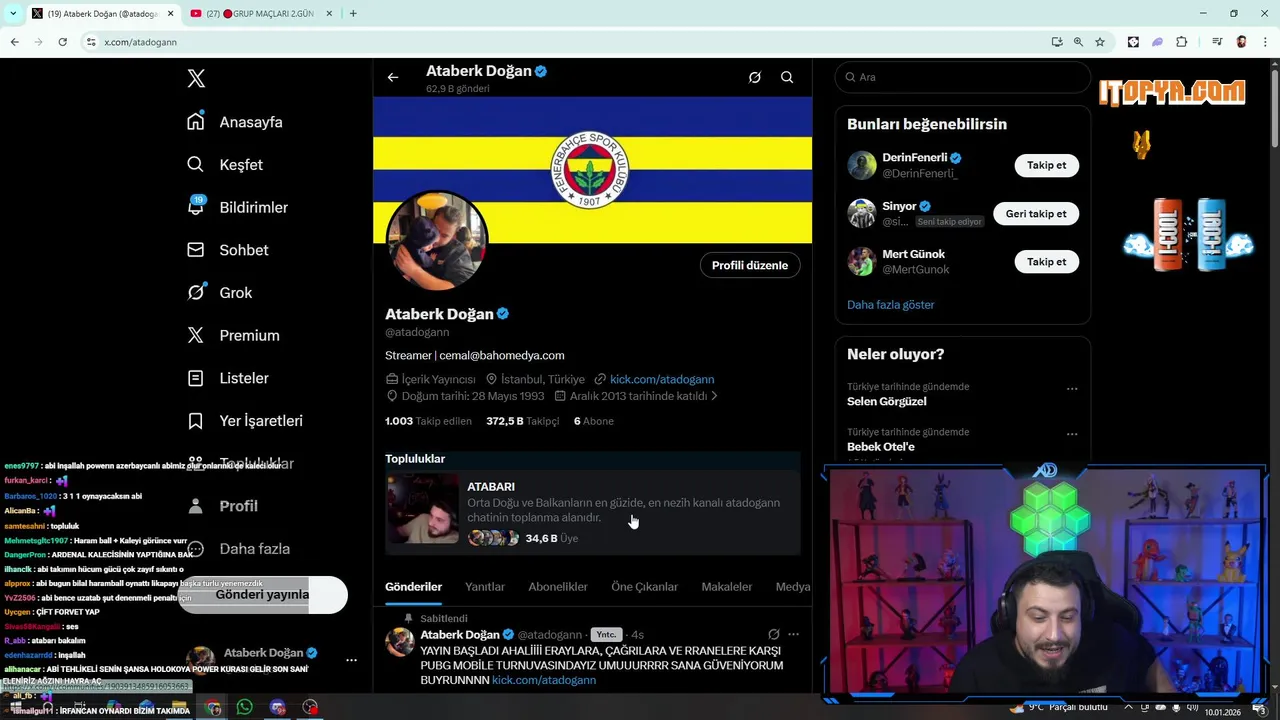Expand the Aralık 2013 join date chevron
This screenshot has height=720, width=1280.
[x=714, y=396]
